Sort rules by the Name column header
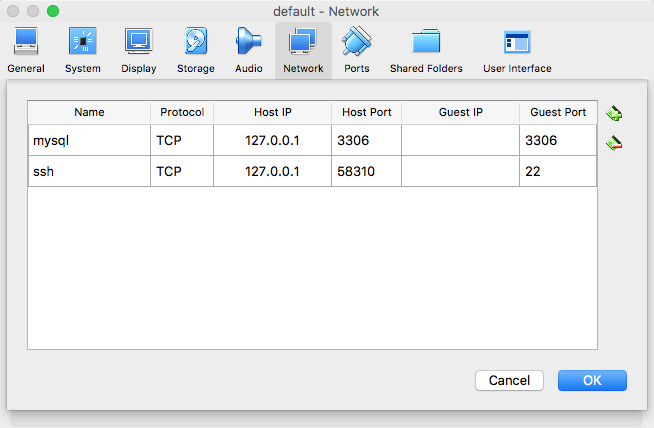Screen dimensions: 654x428 click(x=89, y=112)
